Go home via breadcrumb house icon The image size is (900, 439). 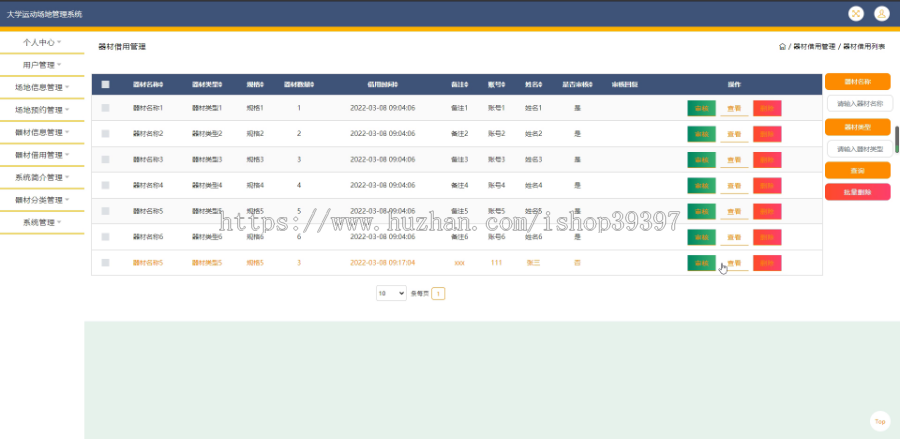[782, 46]
